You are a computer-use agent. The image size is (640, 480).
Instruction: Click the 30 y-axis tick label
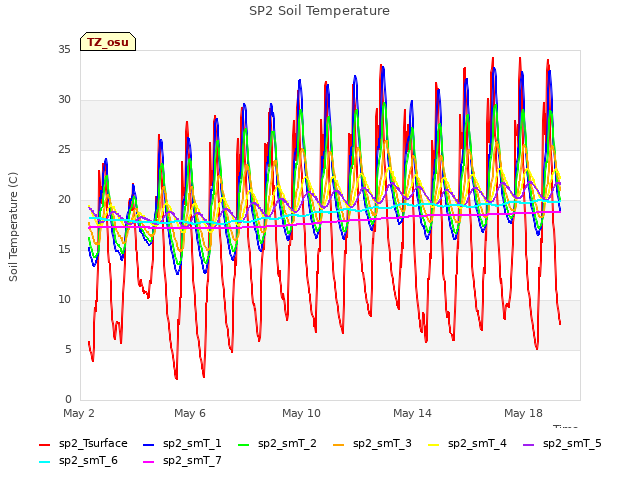[64, 100]
